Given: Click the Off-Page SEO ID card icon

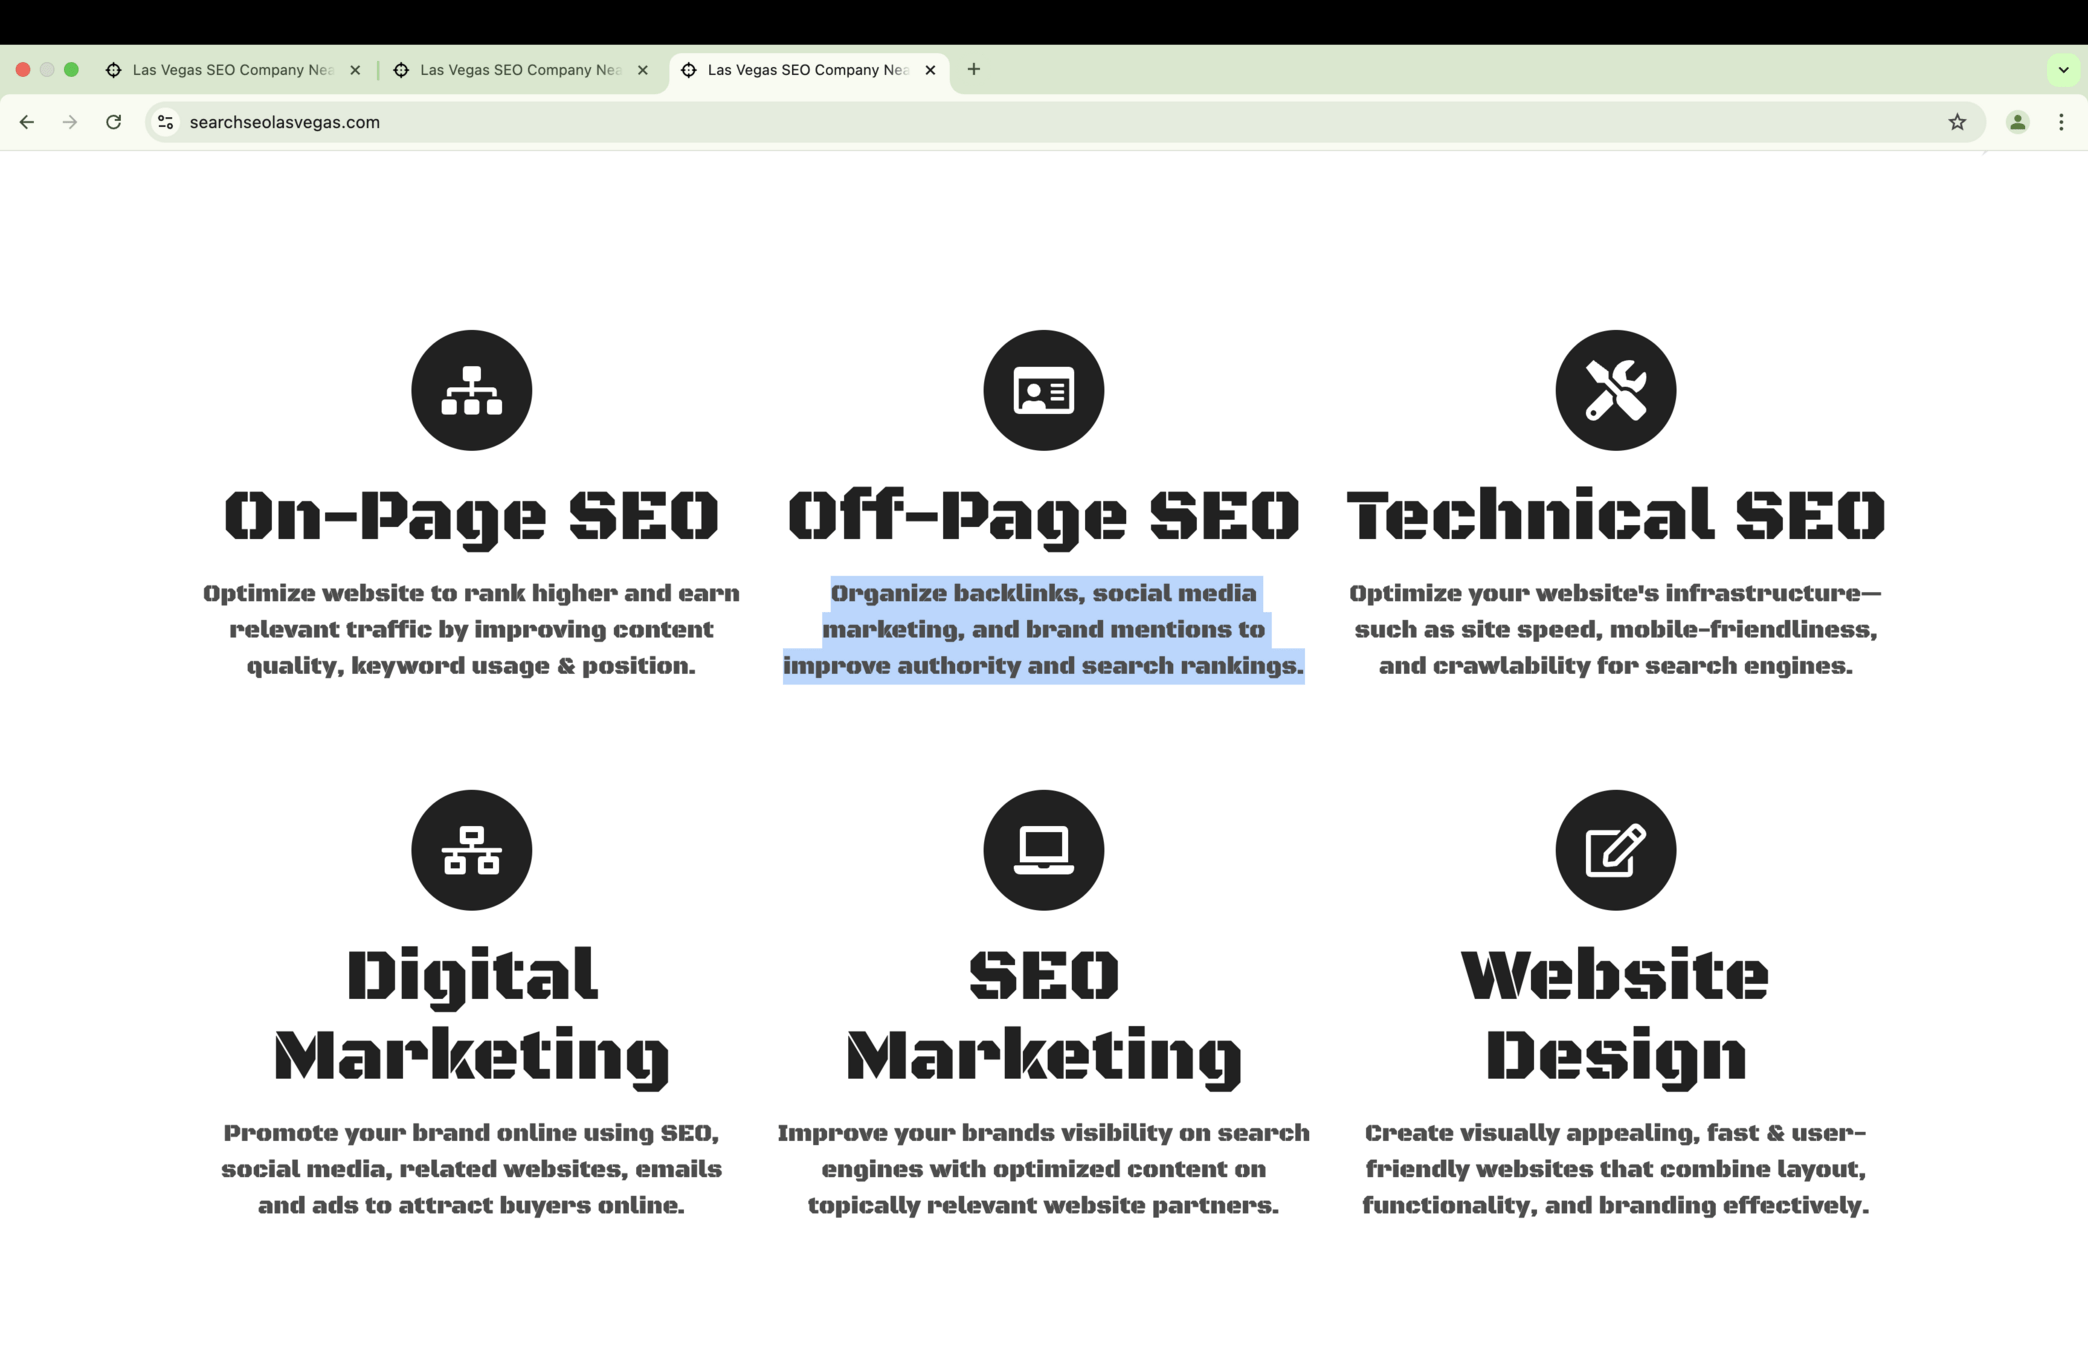Looking at the screenshot, I should (1043, 390).
